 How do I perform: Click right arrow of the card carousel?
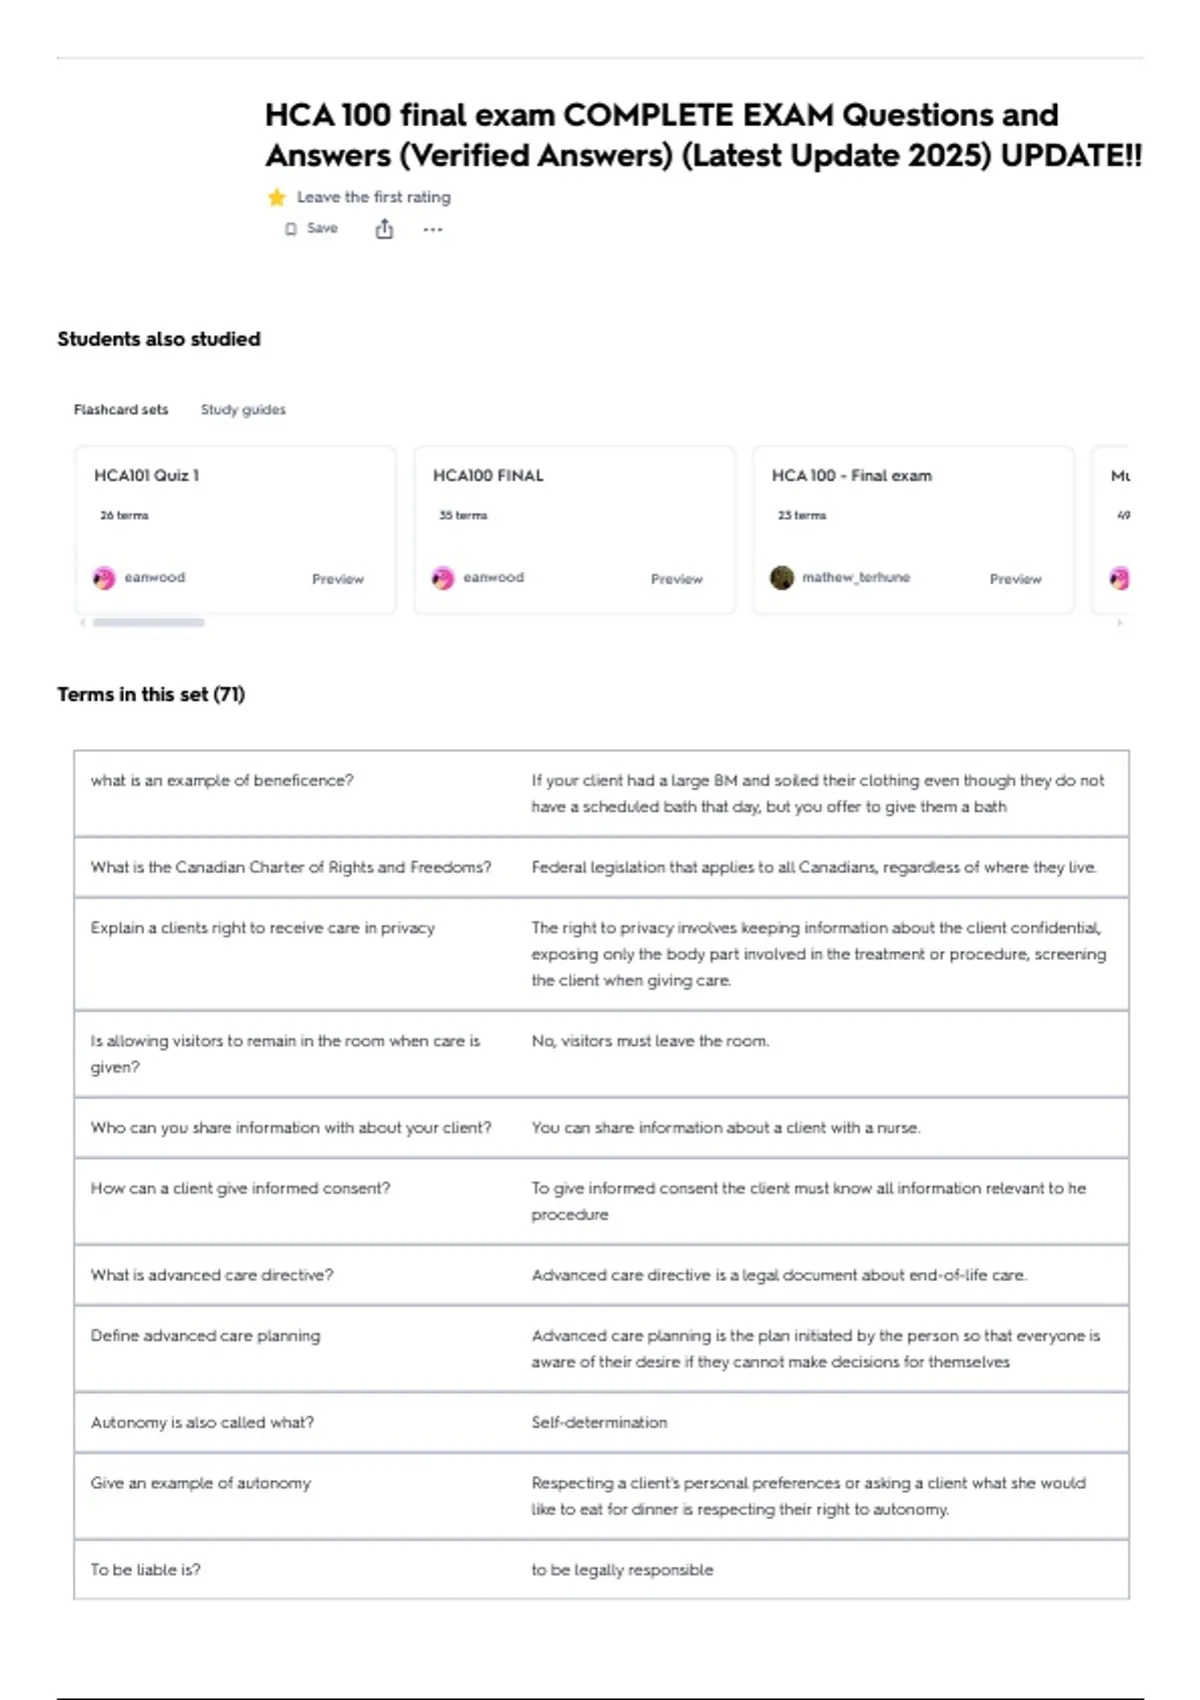click(1120, 622)
